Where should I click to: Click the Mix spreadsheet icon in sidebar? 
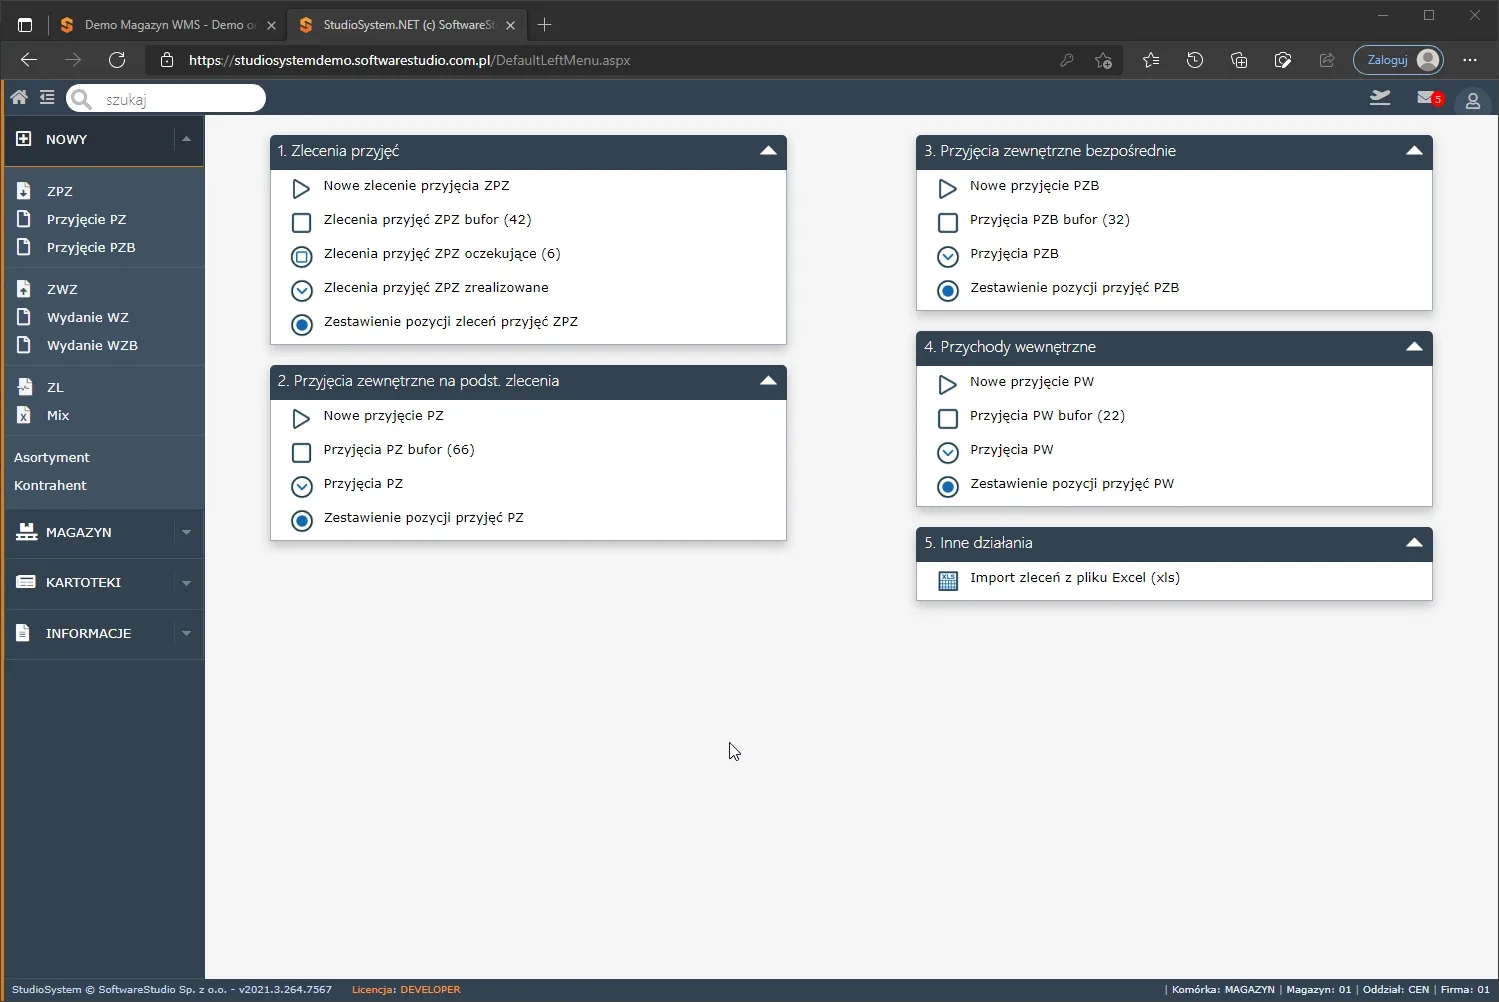[x=24, y=414]
